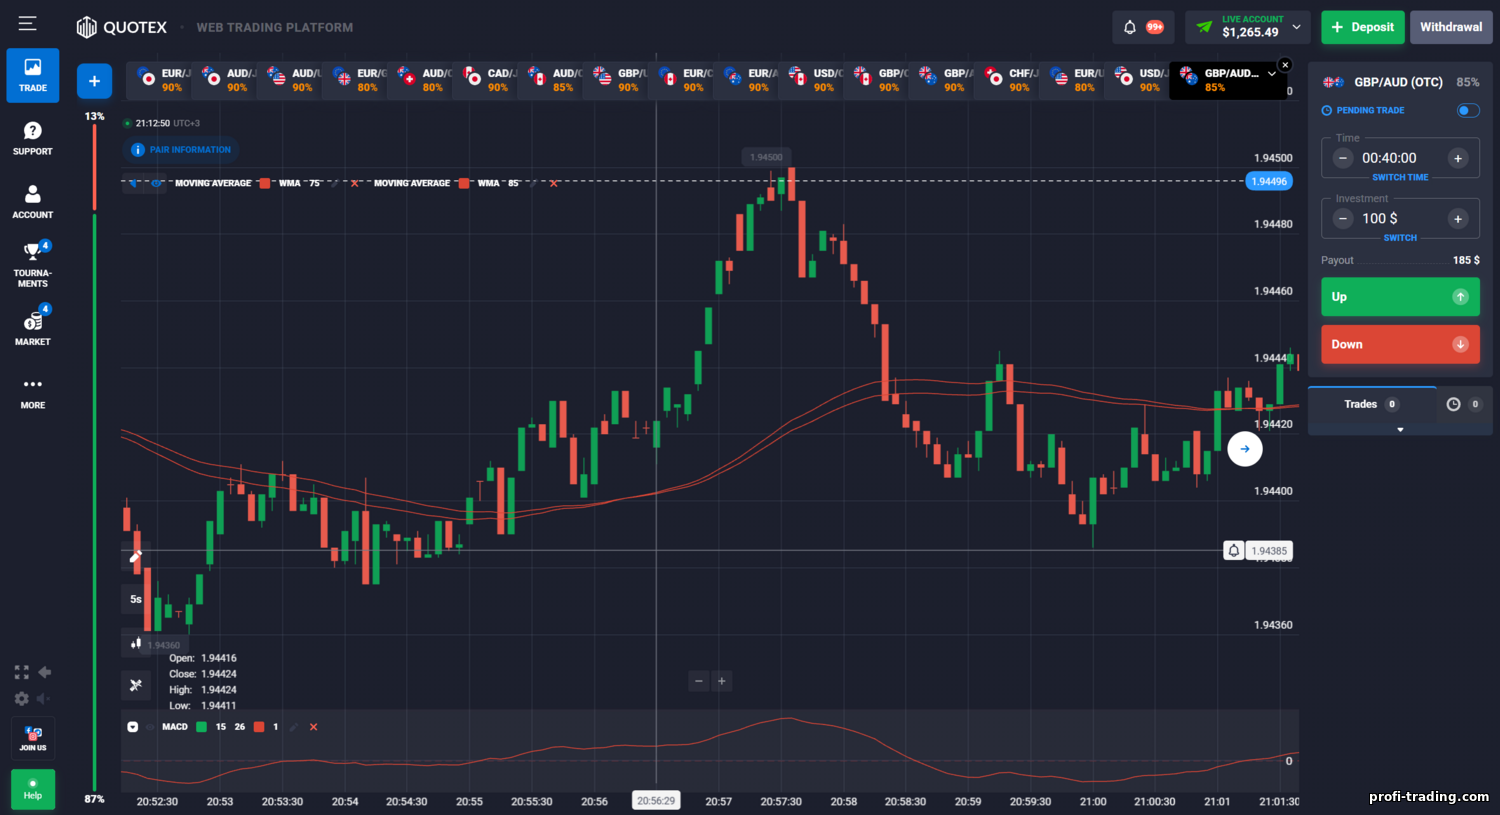1500x815 pixels.
Task: Open the Trade section in sidebar
Action: click(33, 75)
